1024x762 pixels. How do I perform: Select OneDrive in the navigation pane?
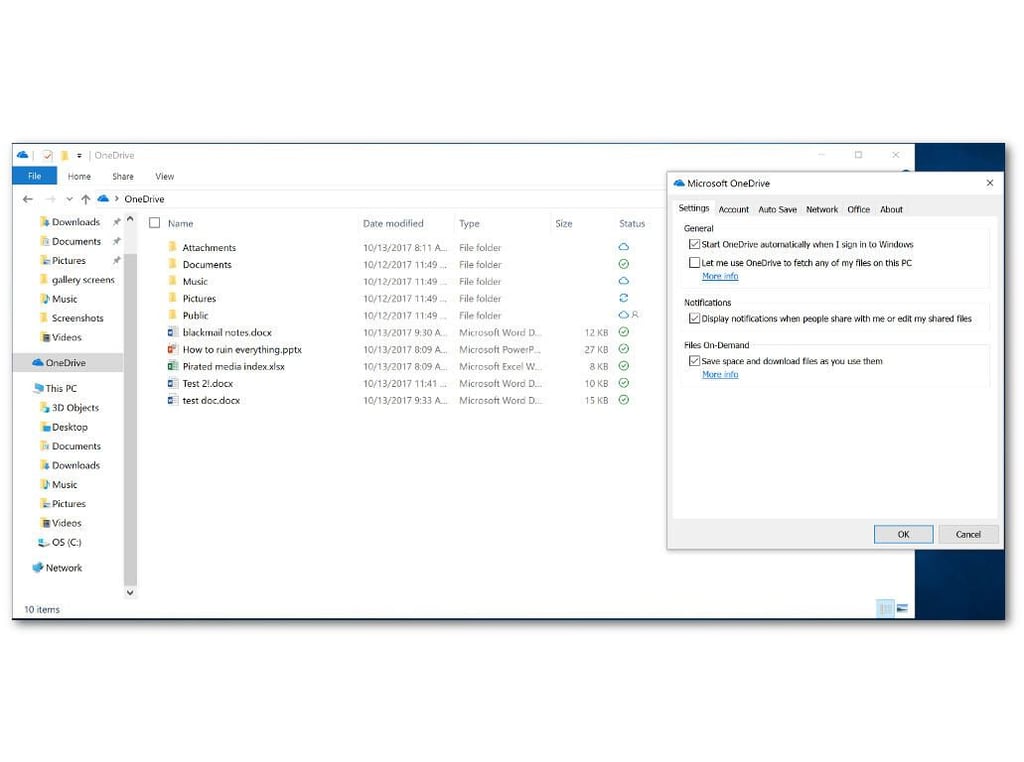click(67, 362)
